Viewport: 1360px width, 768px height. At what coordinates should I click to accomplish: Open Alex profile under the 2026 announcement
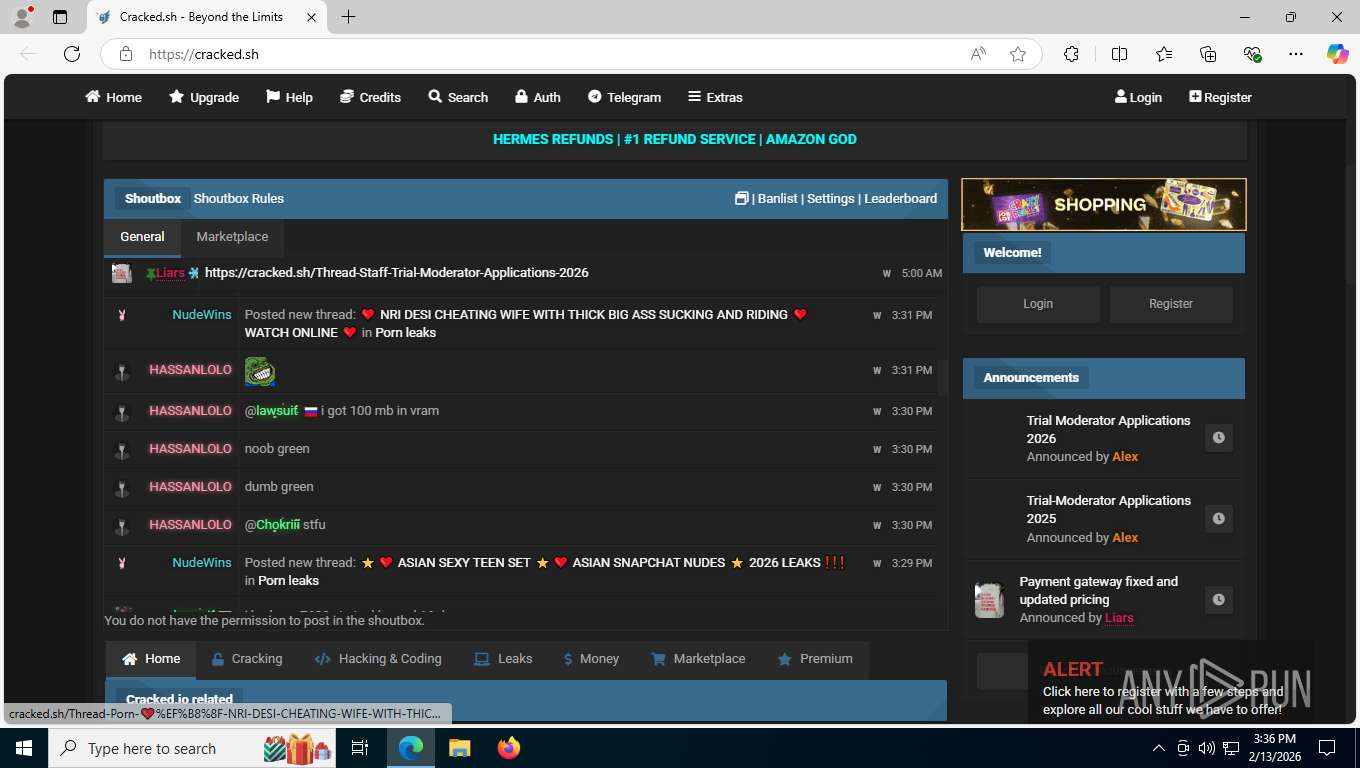pos(1125,456)
